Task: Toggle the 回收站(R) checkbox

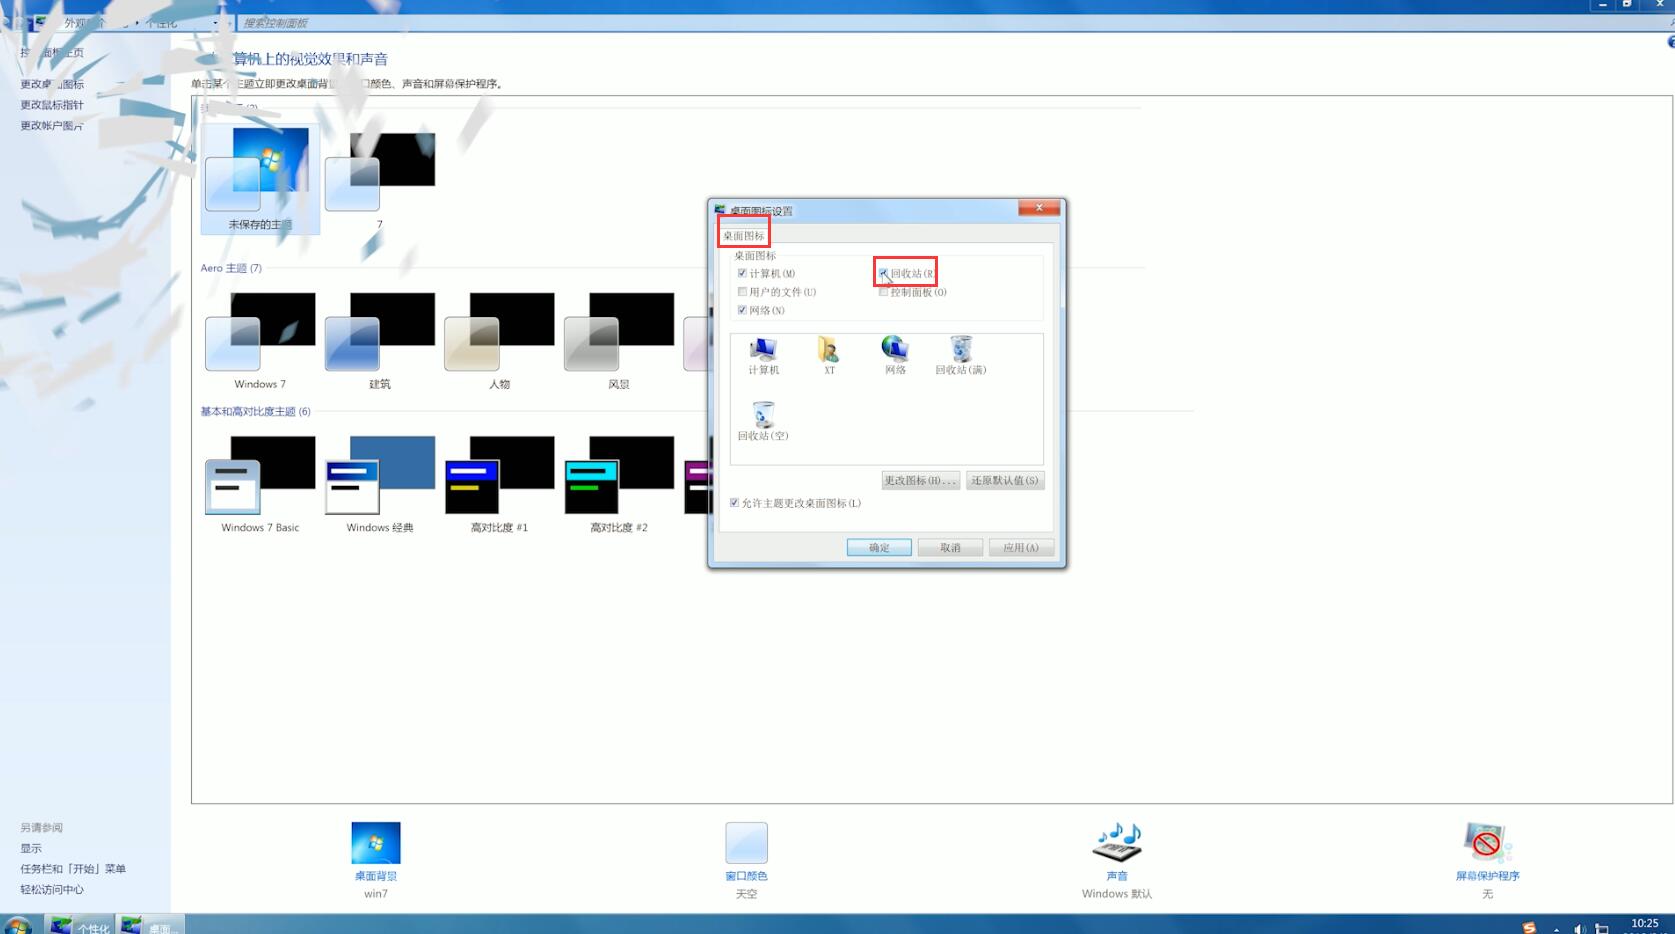Action: click(x=883, y=273)
